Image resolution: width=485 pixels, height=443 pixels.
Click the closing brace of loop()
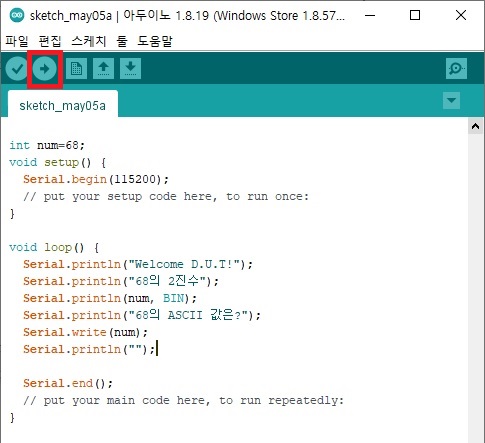click(x=12, y=417)
